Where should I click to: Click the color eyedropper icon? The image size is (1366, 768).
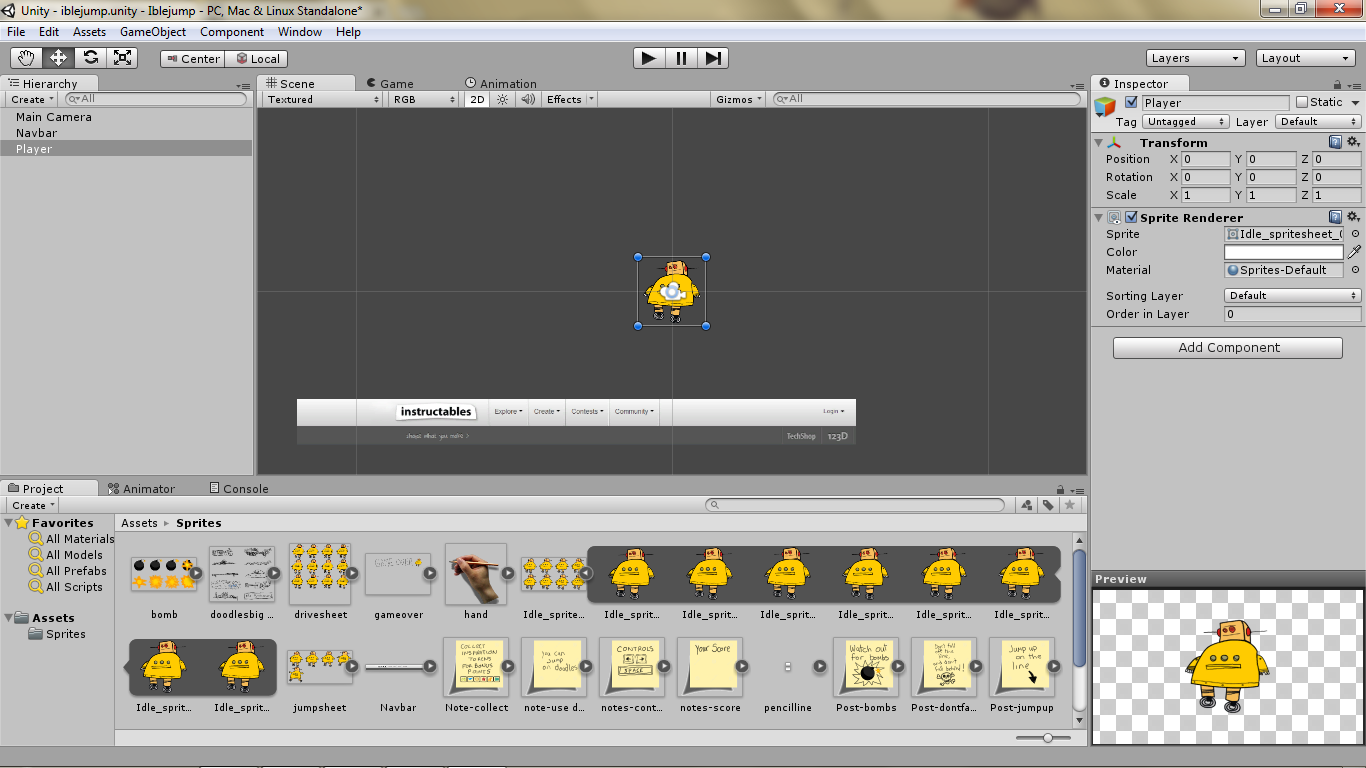click(1355, 252)
